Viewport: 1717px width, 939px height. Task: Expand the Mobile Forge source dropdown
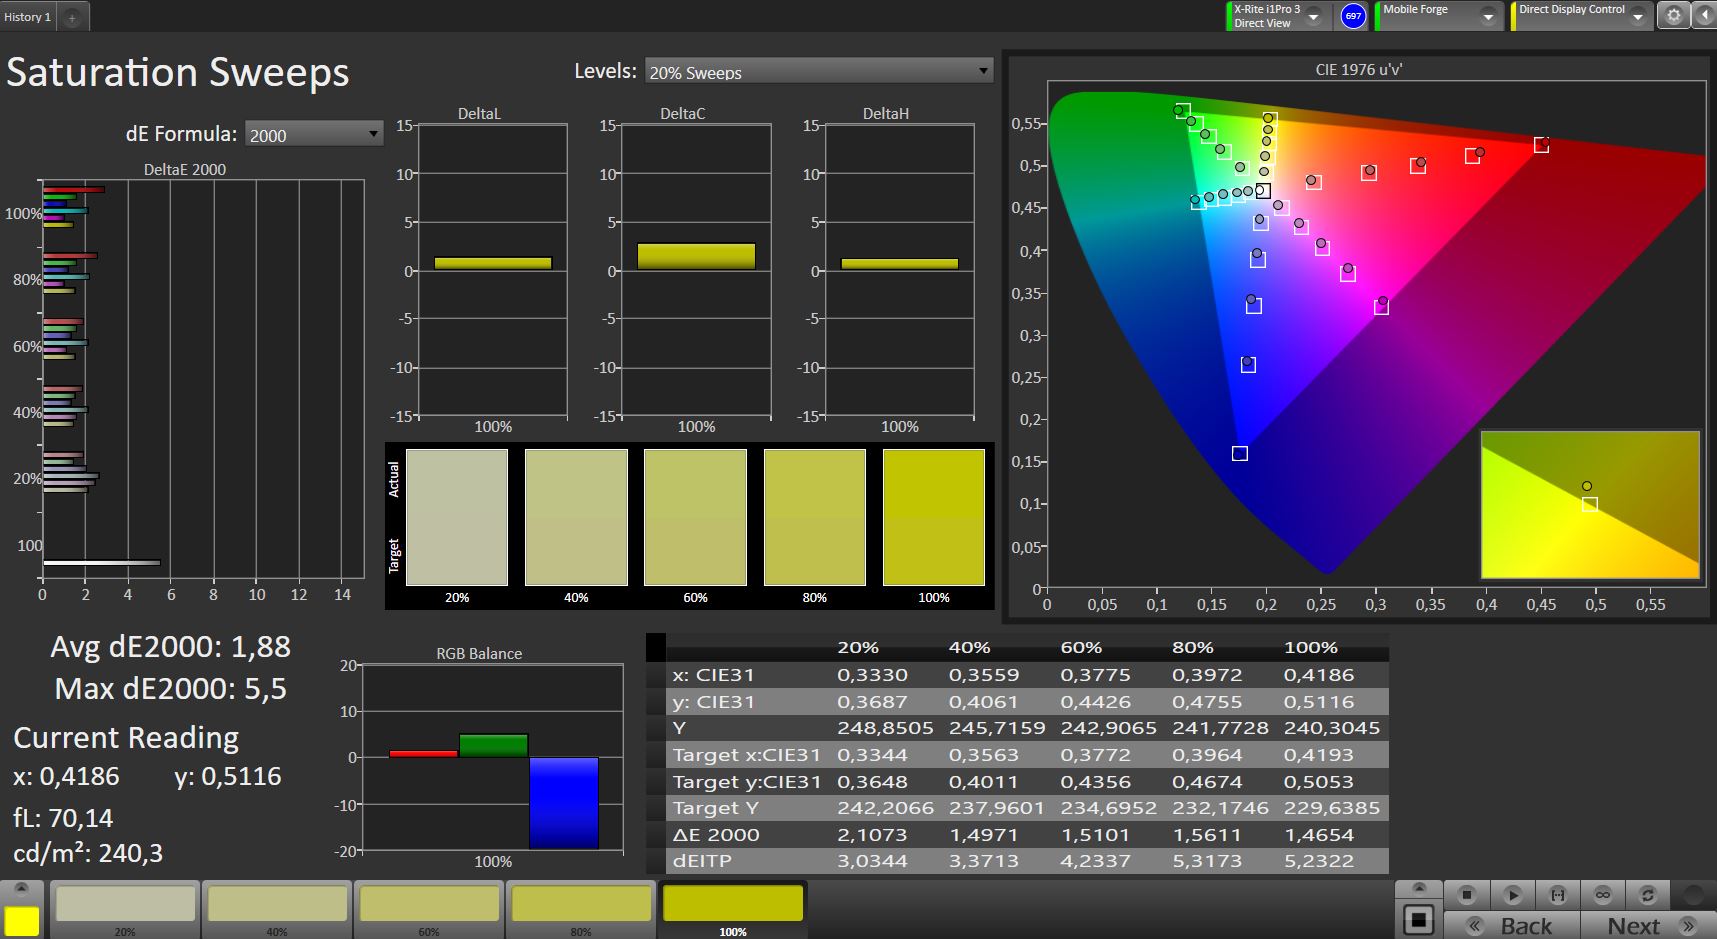coord(1488,17)
